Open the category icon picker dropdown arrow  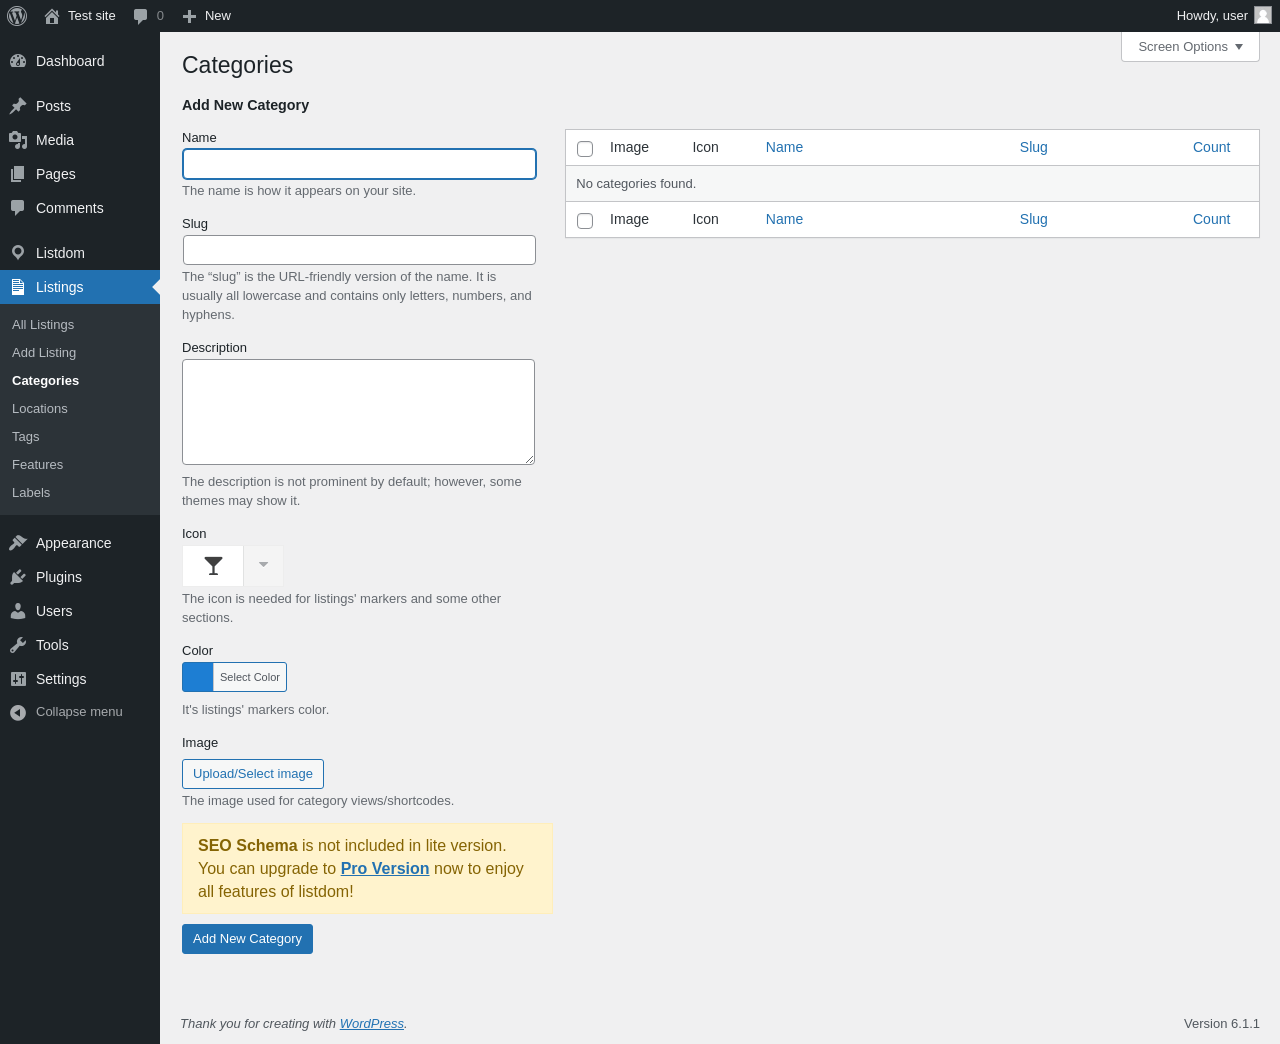point(263,565)
